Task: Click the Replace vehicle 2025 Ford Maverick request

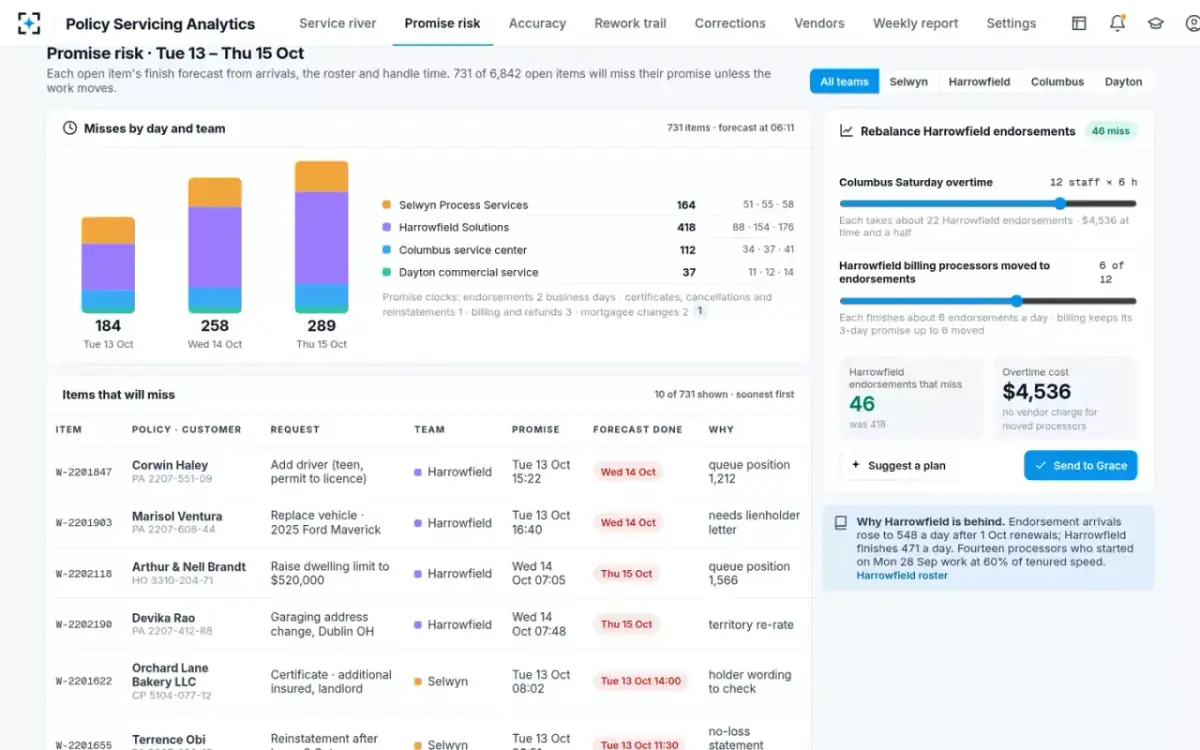Action: click(326, 523)
